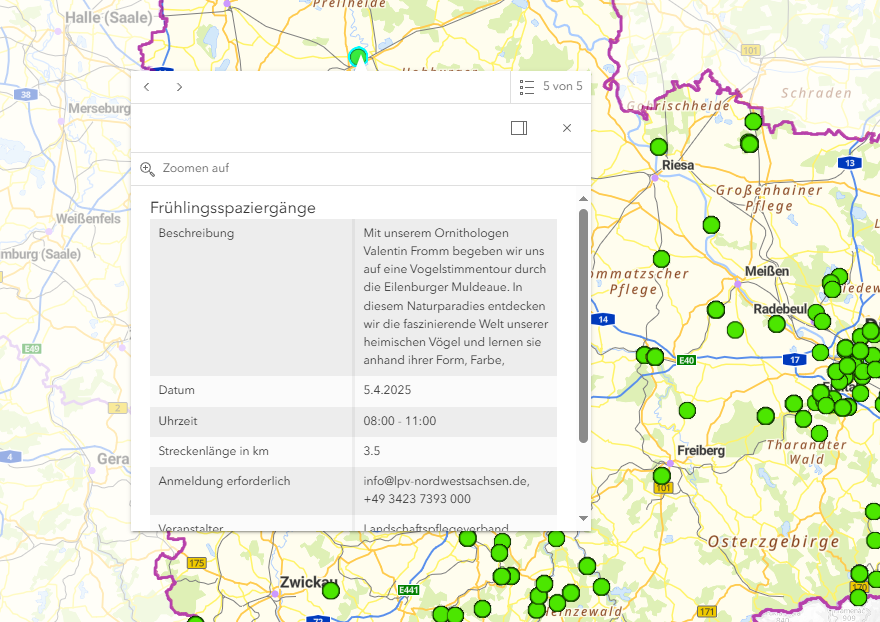Click the blue route 14 shield icon
The image size is (880, 622).
(603, 319)
